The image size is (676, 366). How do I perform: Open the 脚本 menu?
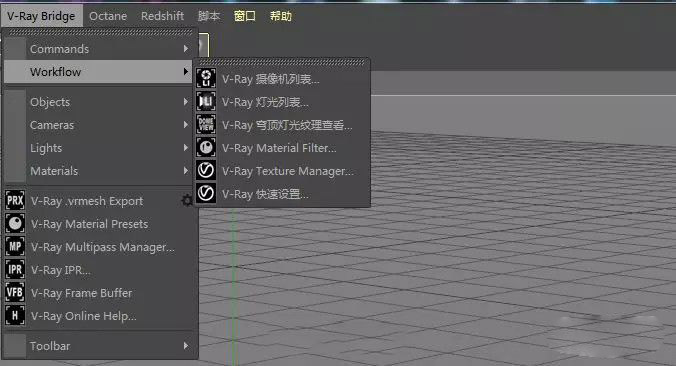[209, 16]
